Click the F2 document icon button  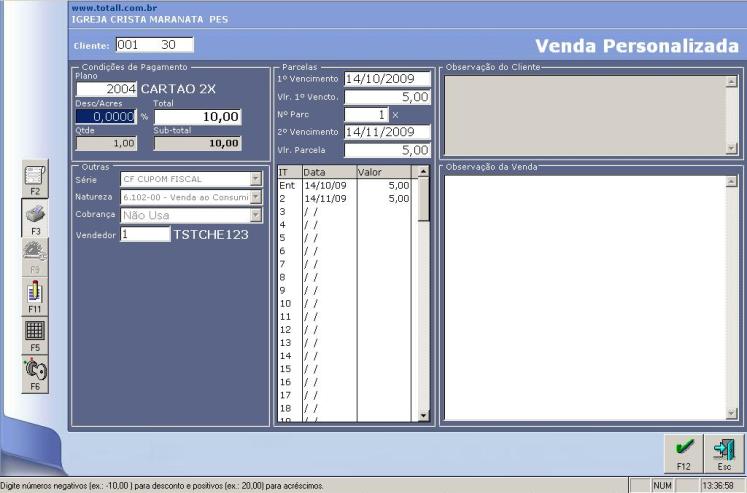point(35,179)
